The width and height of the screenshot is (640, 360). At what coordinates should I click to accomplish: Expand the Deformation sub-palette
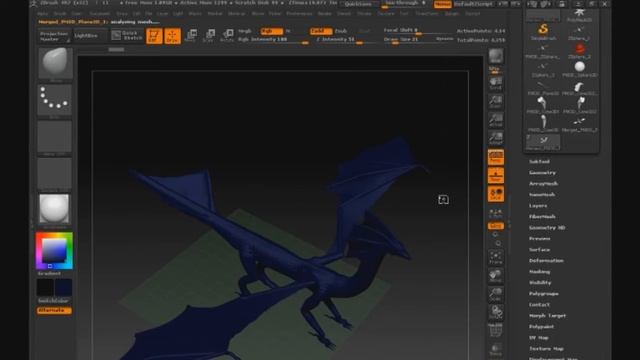546,260
